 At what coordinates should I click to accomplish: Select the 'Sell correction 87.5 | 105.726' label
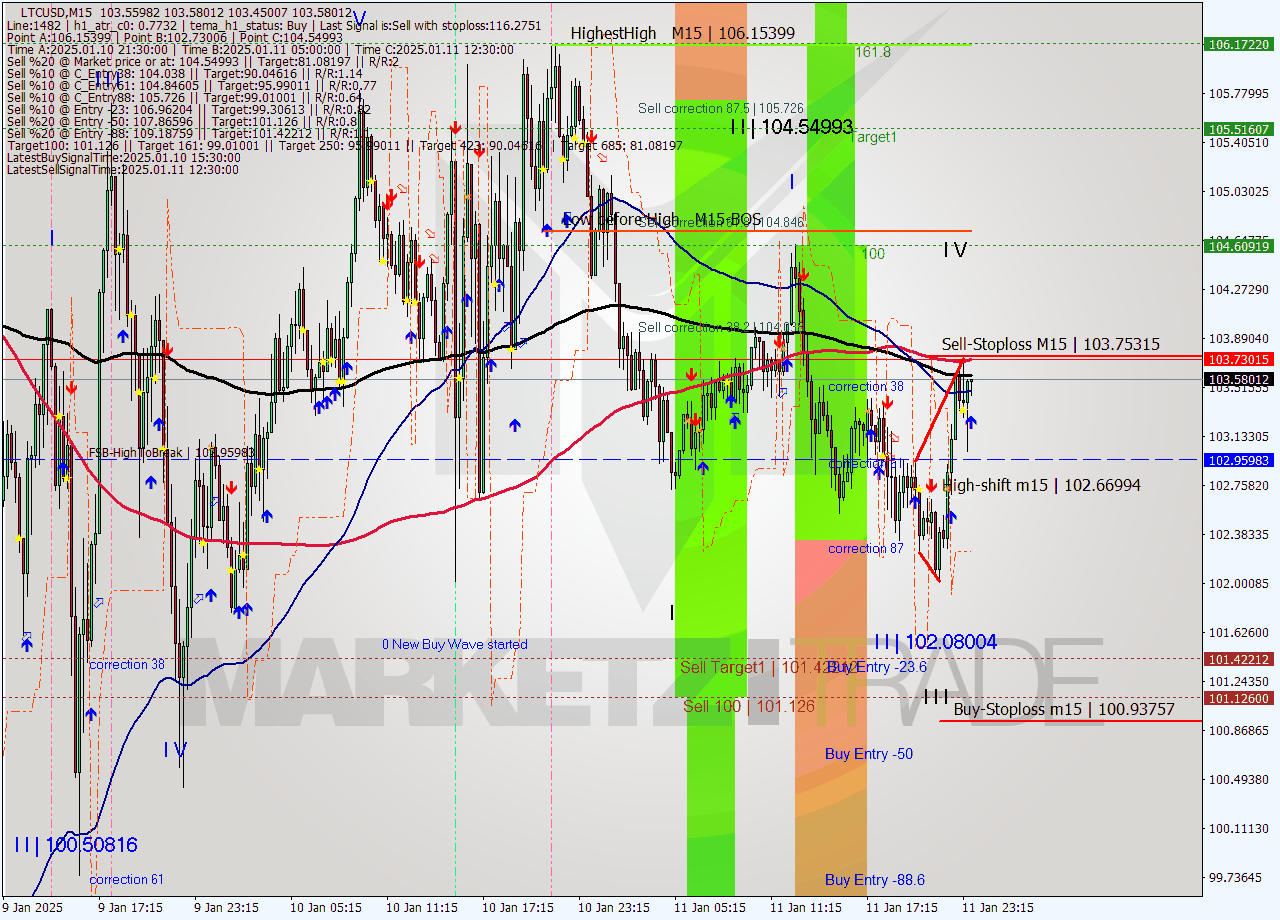coord(721,108)
